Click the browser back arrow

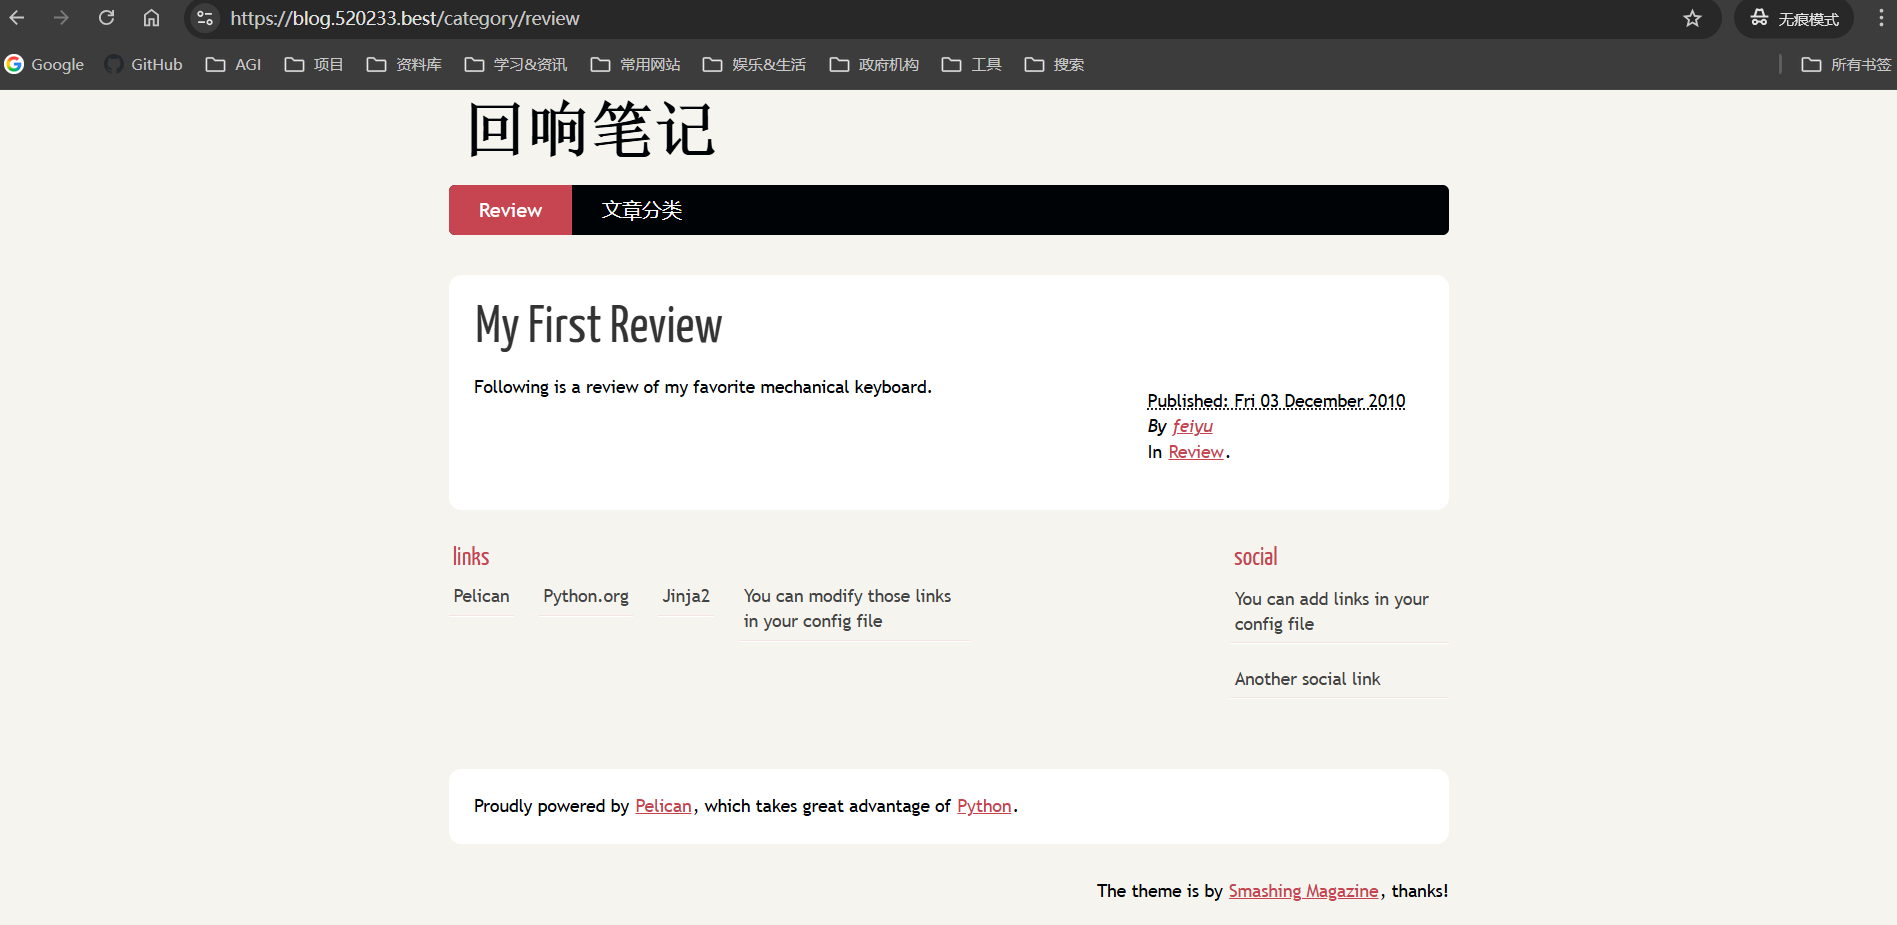click(17, 18)
